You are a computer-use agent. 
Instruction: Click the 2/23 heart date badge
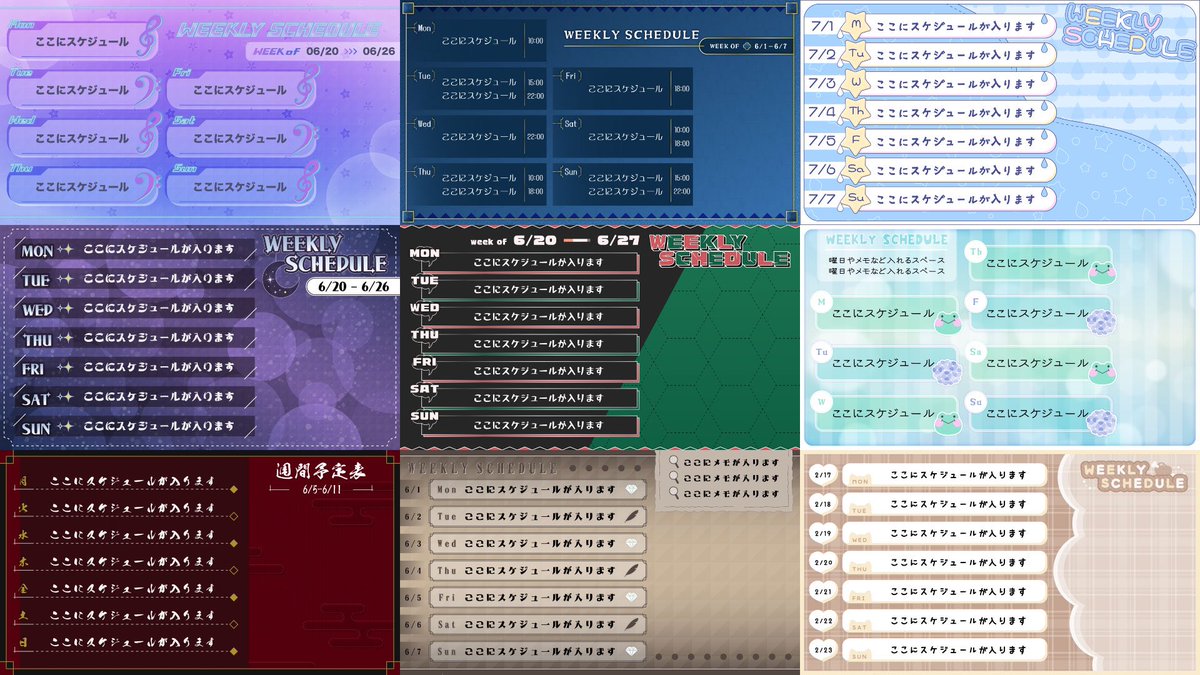point(824,651)
